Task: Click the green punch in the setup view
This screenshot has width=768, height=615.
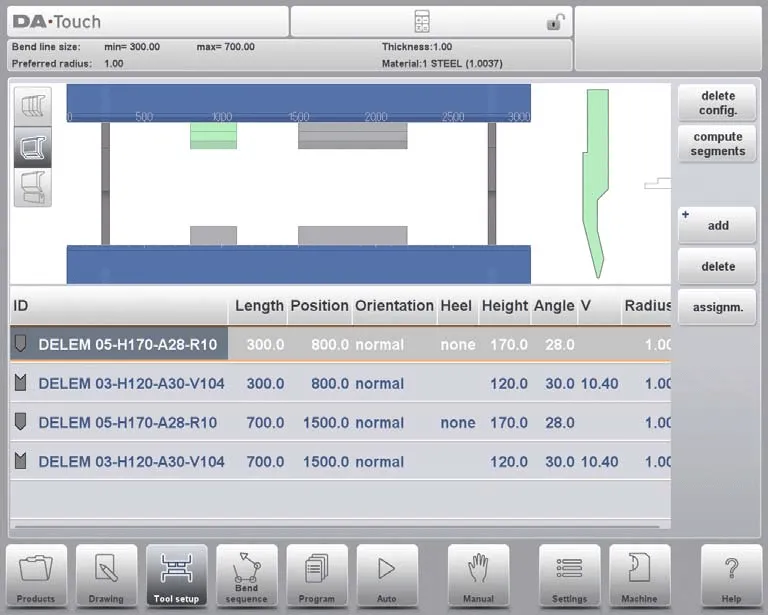Action: point(213,136)
